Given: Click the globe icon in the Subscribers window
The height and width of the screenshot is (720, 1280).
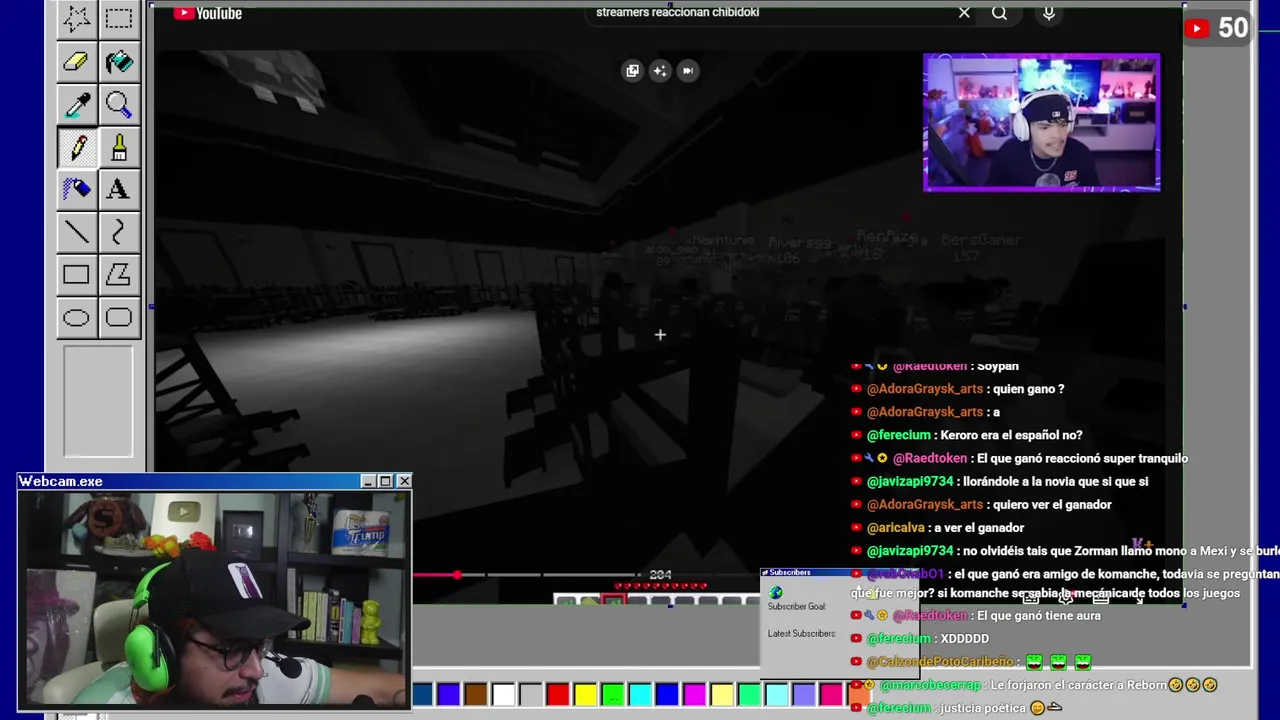Looking at the screenshot, I should pos(776,593).
